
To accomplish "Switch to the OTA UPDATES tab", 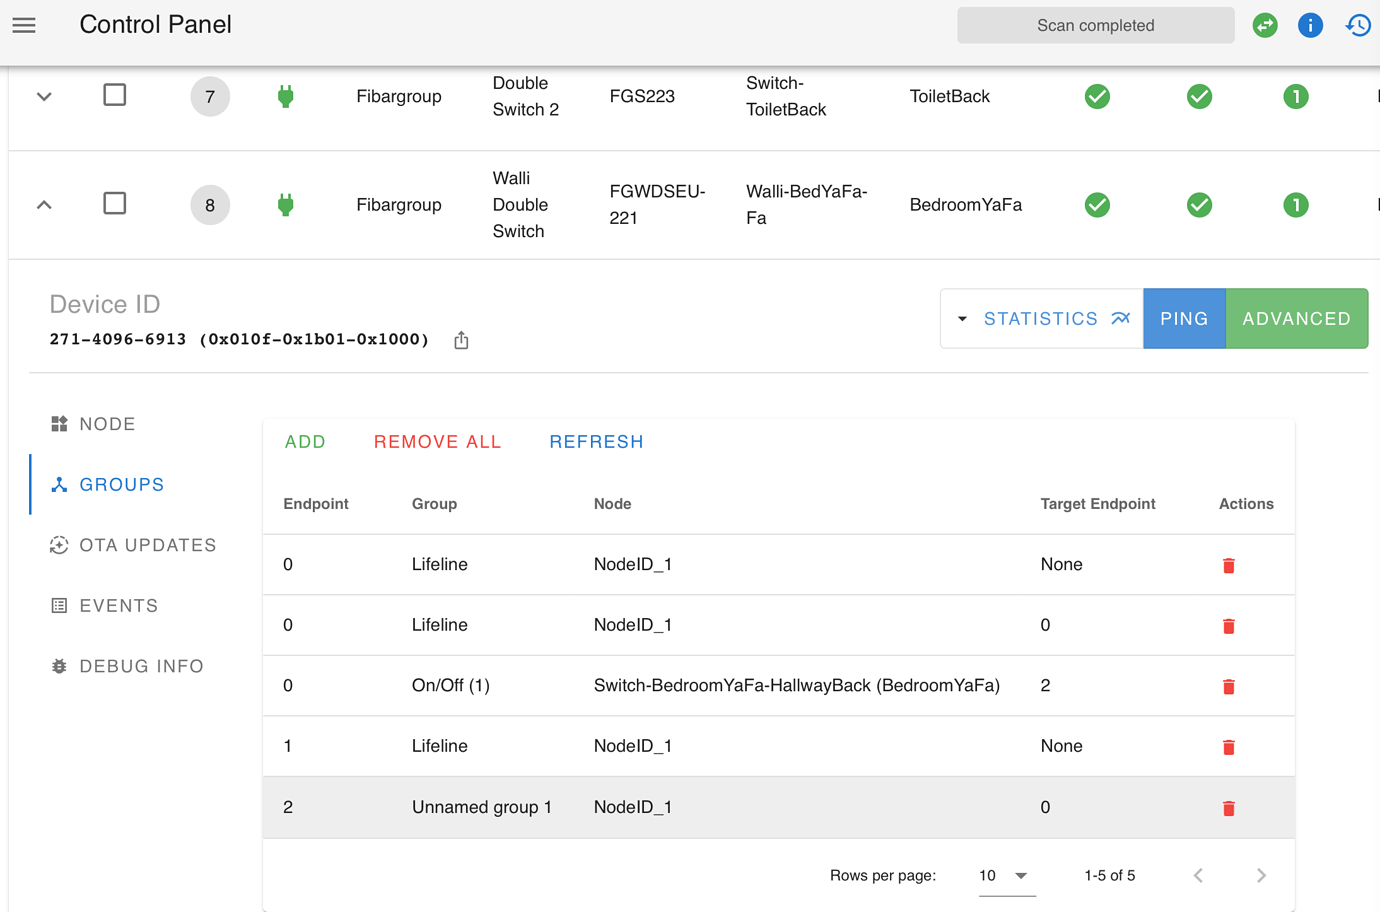I will click(147, 545).
